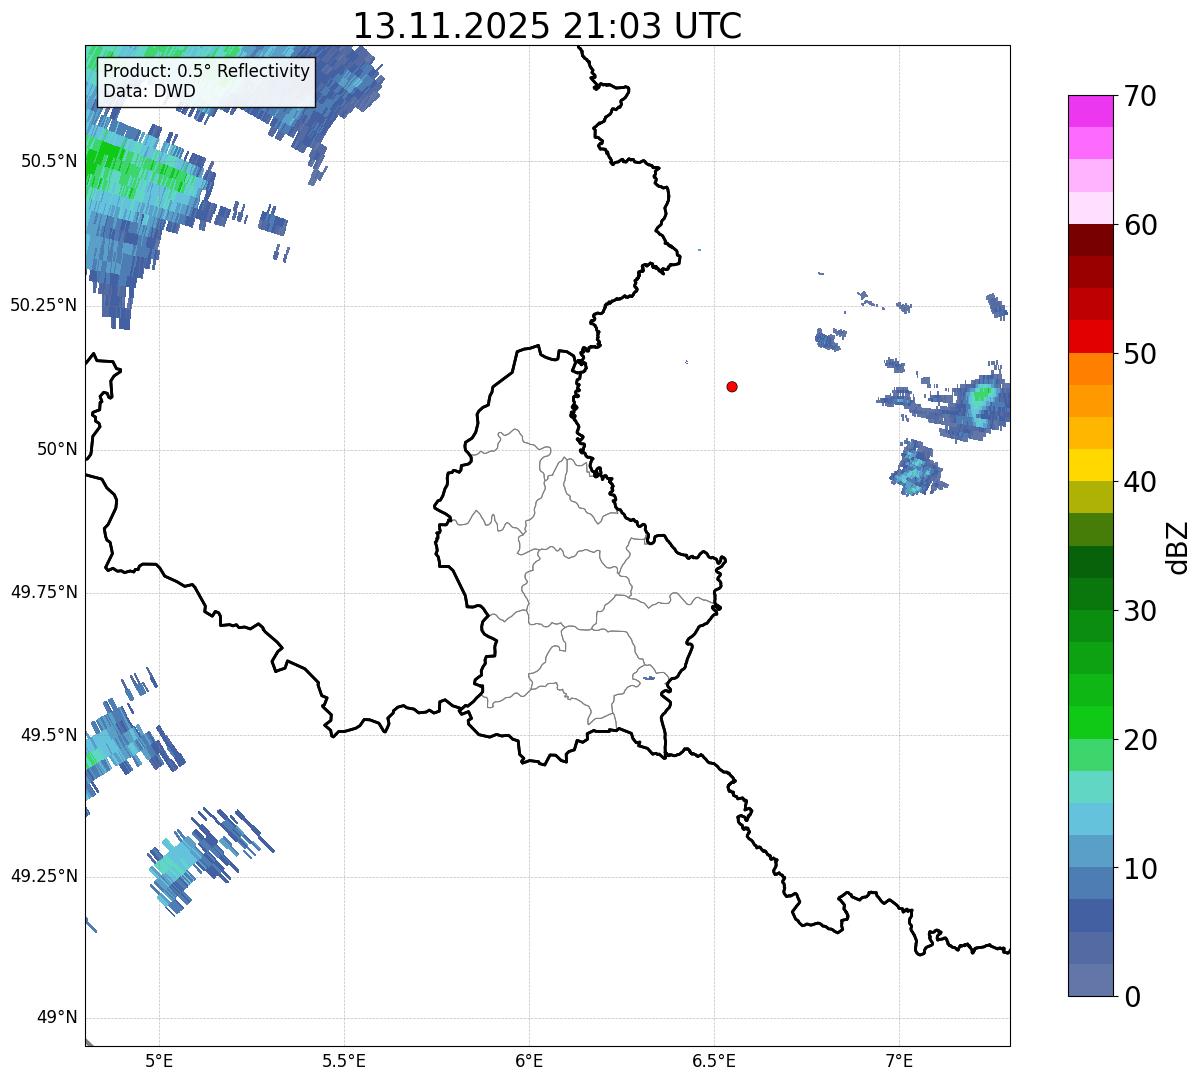
Task: Click the dBZ colorbar axis label
Action: 1178,546
